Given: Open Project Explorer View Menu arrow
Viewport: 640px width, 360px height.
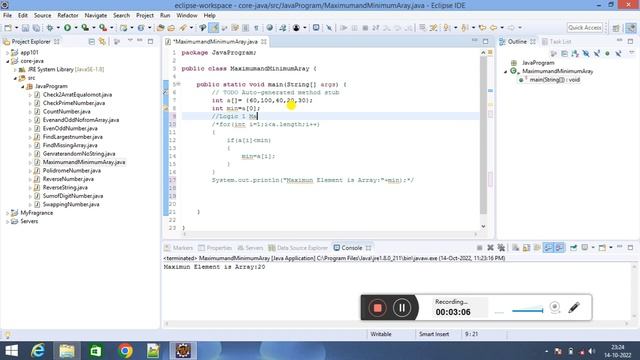Looking at the screenshot, I should coord(130,41).
